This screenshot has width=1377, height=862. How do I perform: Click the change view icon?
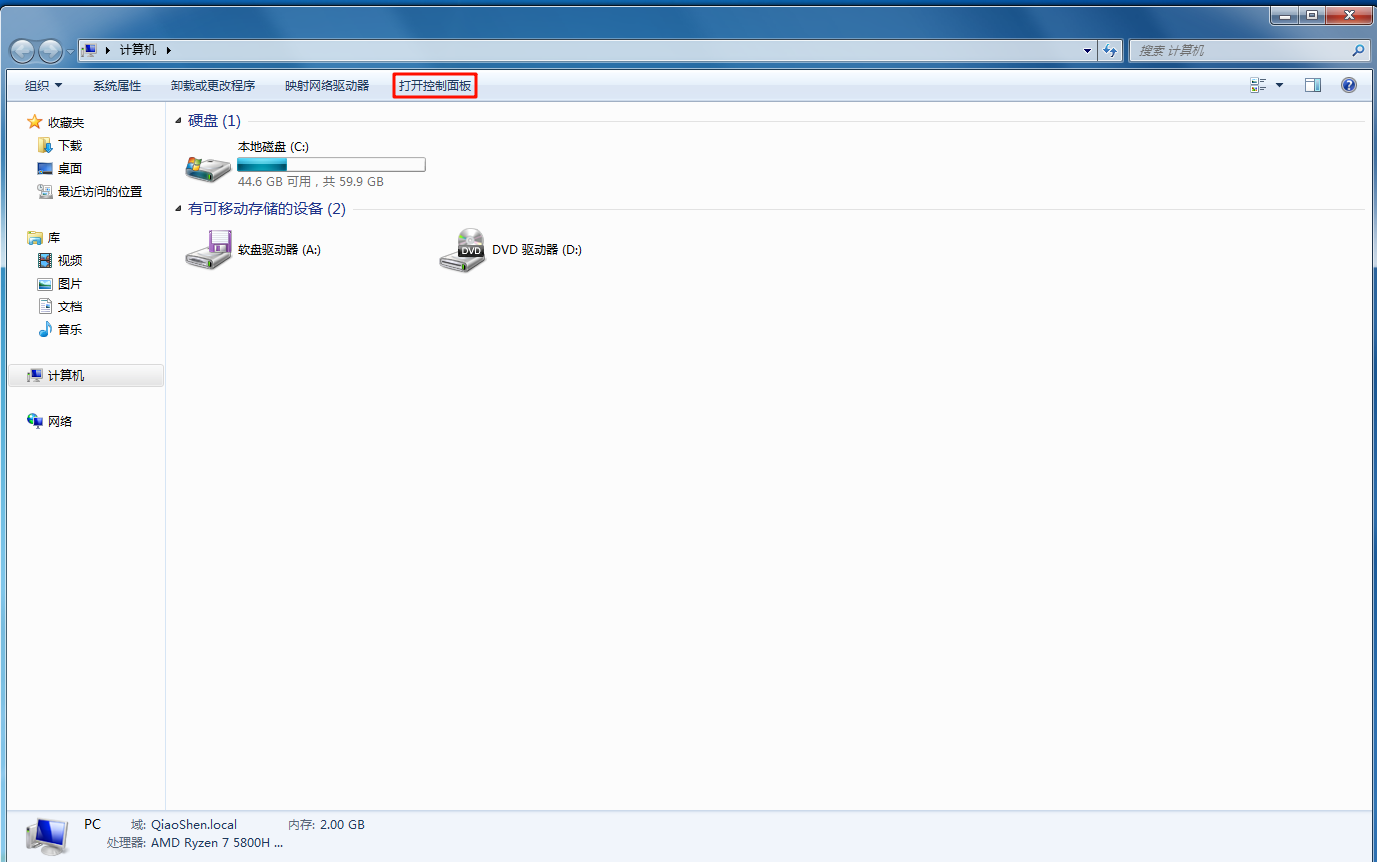click(x=1258, y=86)
